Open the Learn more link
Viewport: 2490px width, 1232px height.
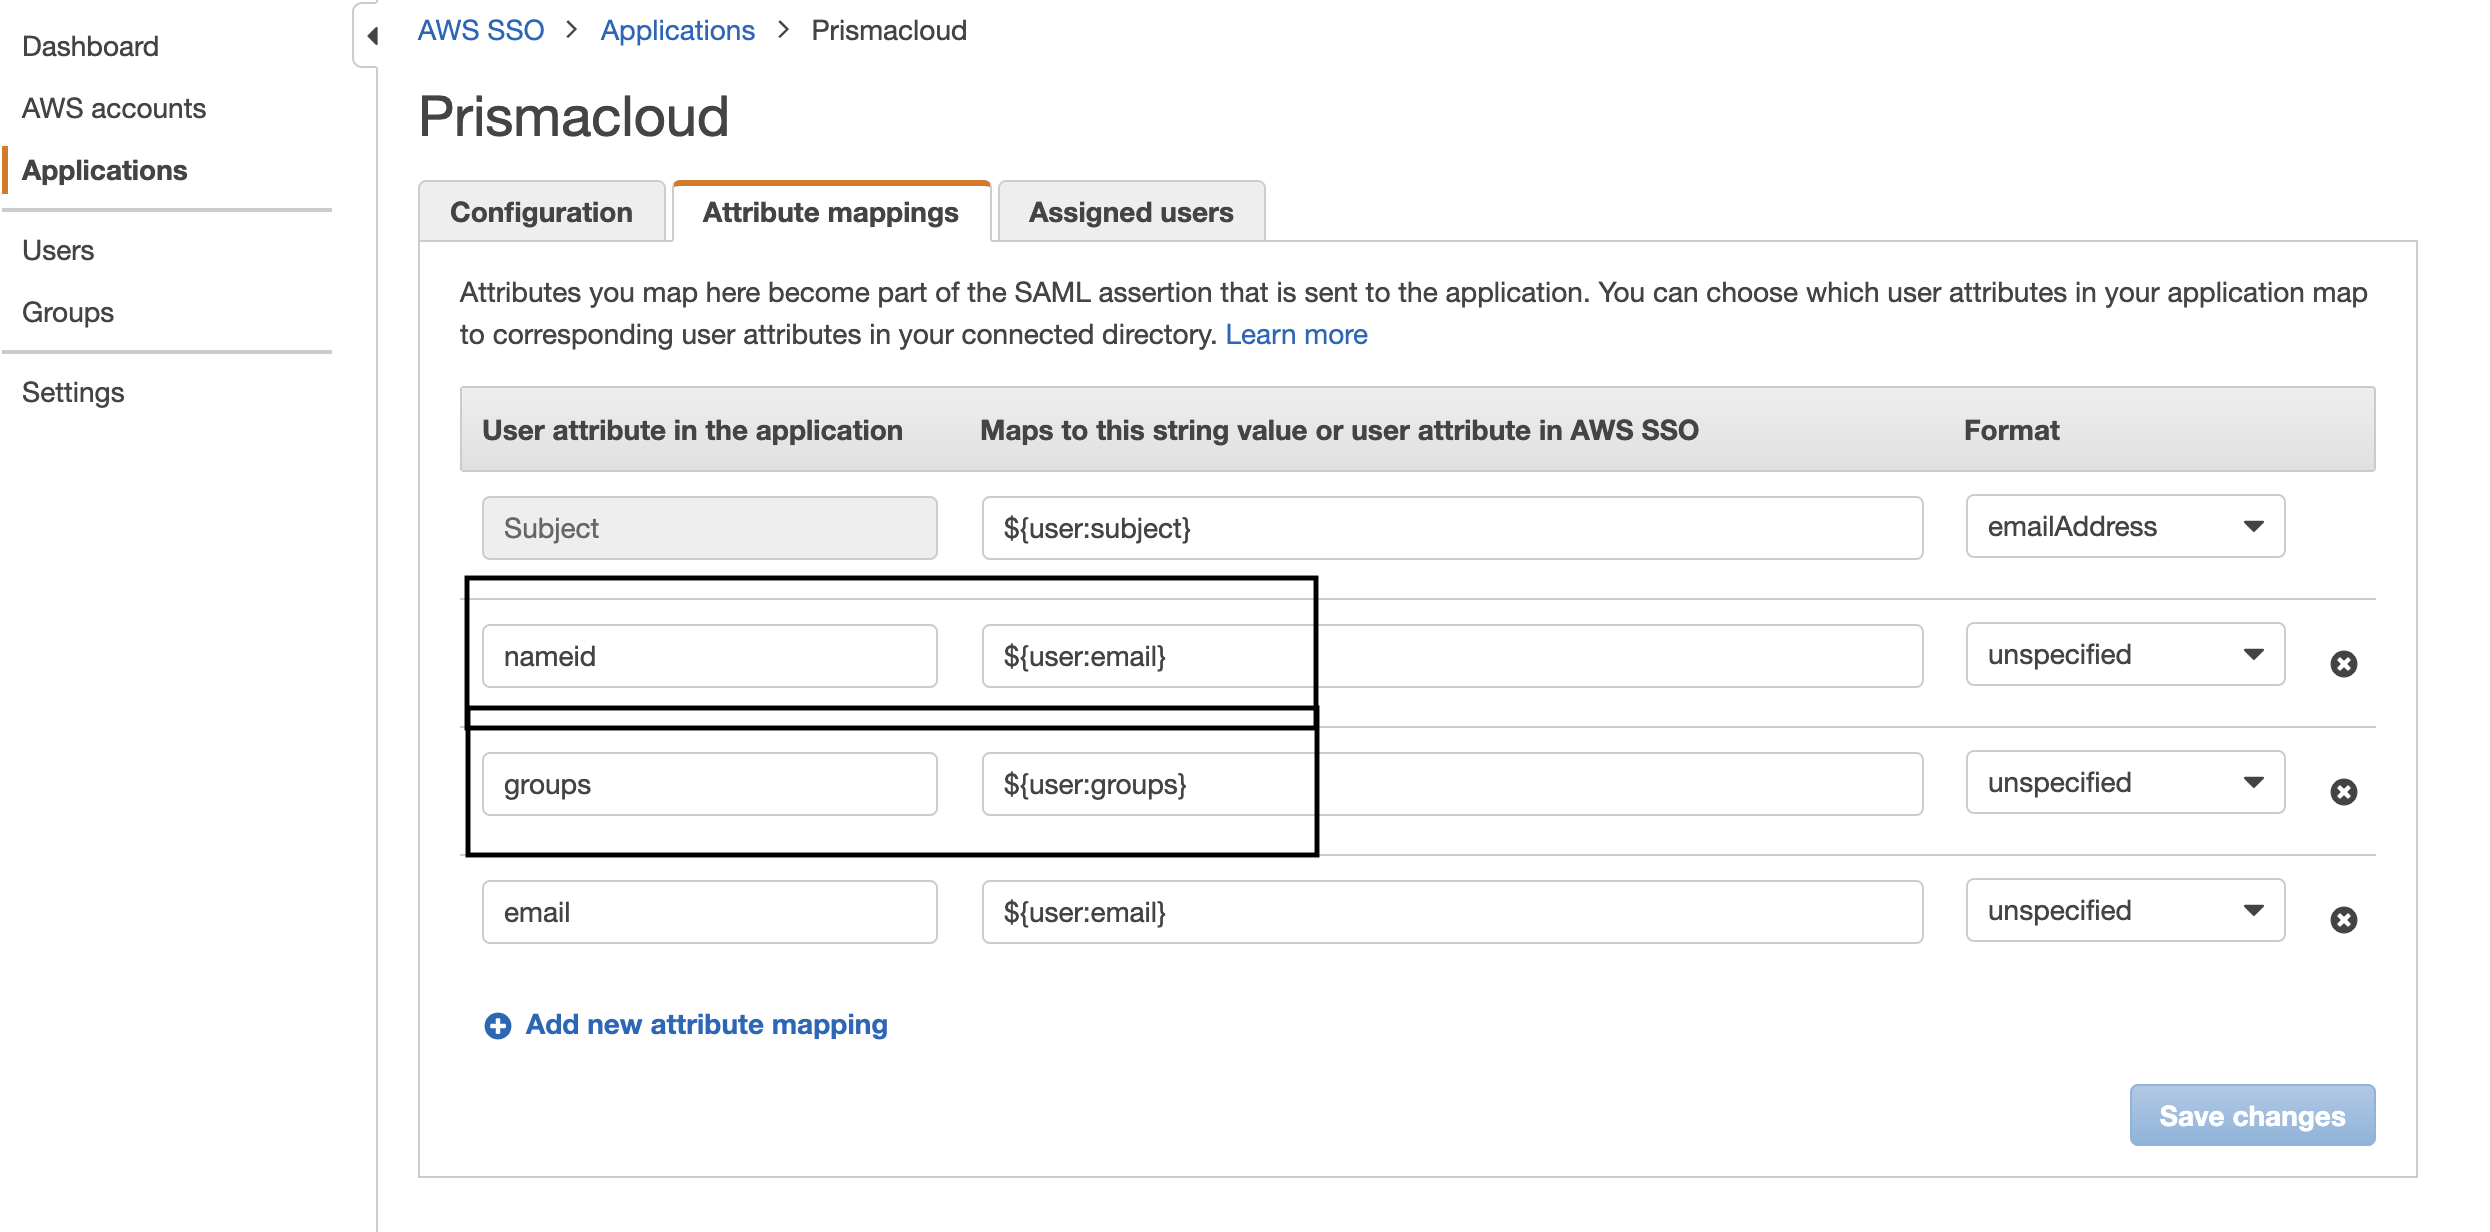[1296, 335]
